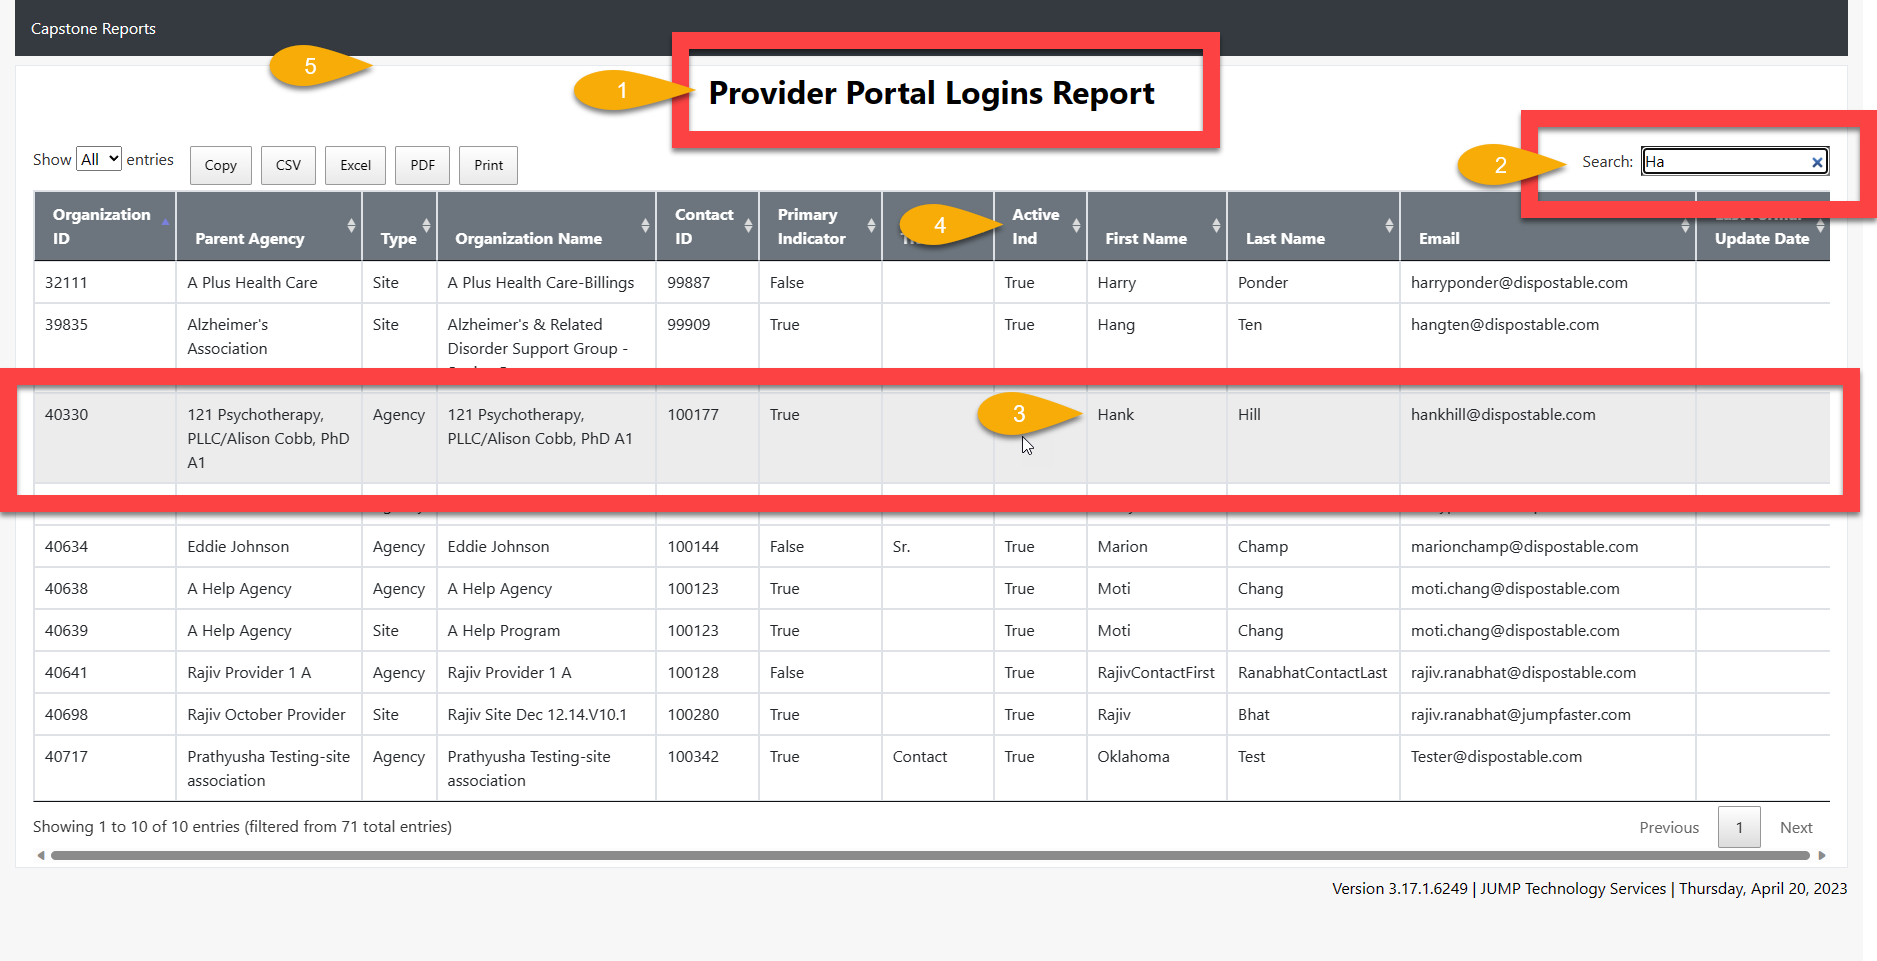Click the horizontal scrollbar right arrow
The height and width of the screenshot is (961, 1877).
tap(1821, 855)
